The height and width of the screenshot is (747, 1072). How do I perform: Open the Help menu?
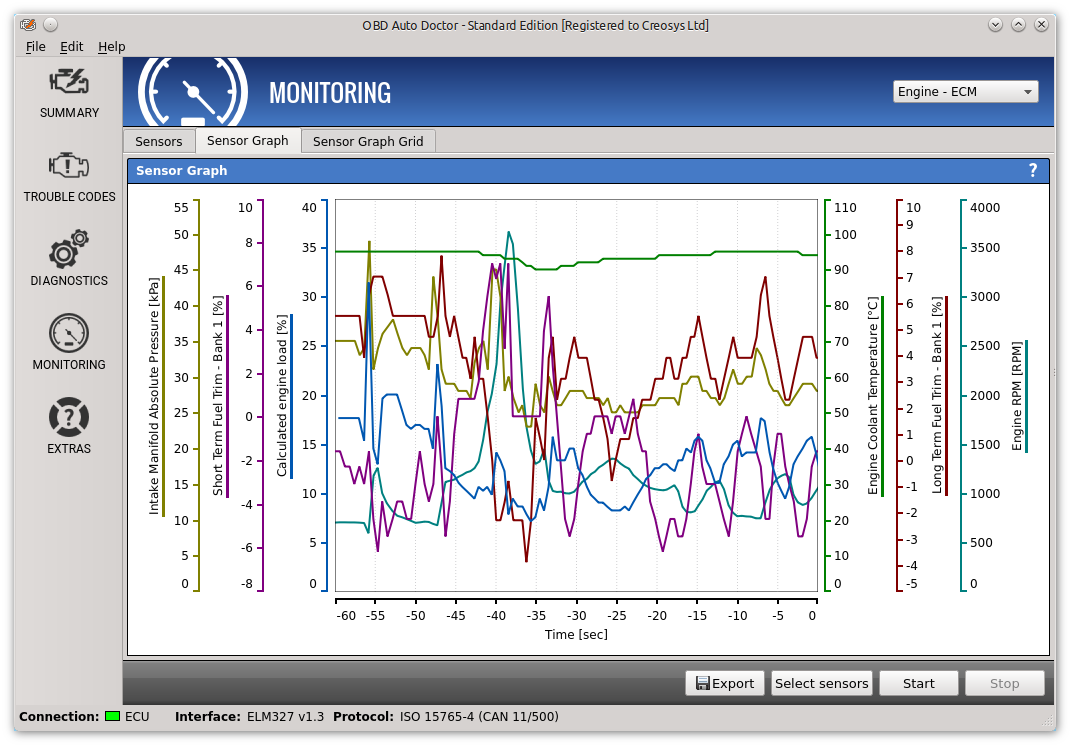click(x=111, y=46)
